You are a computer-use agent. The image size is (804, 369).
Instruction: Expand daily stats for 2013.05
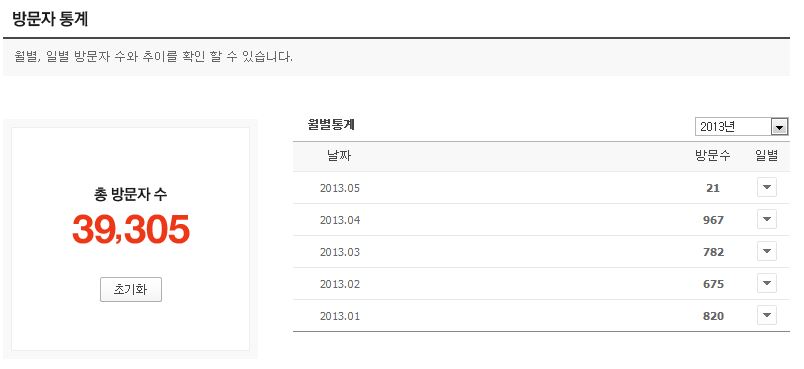(x=767, y=188)
